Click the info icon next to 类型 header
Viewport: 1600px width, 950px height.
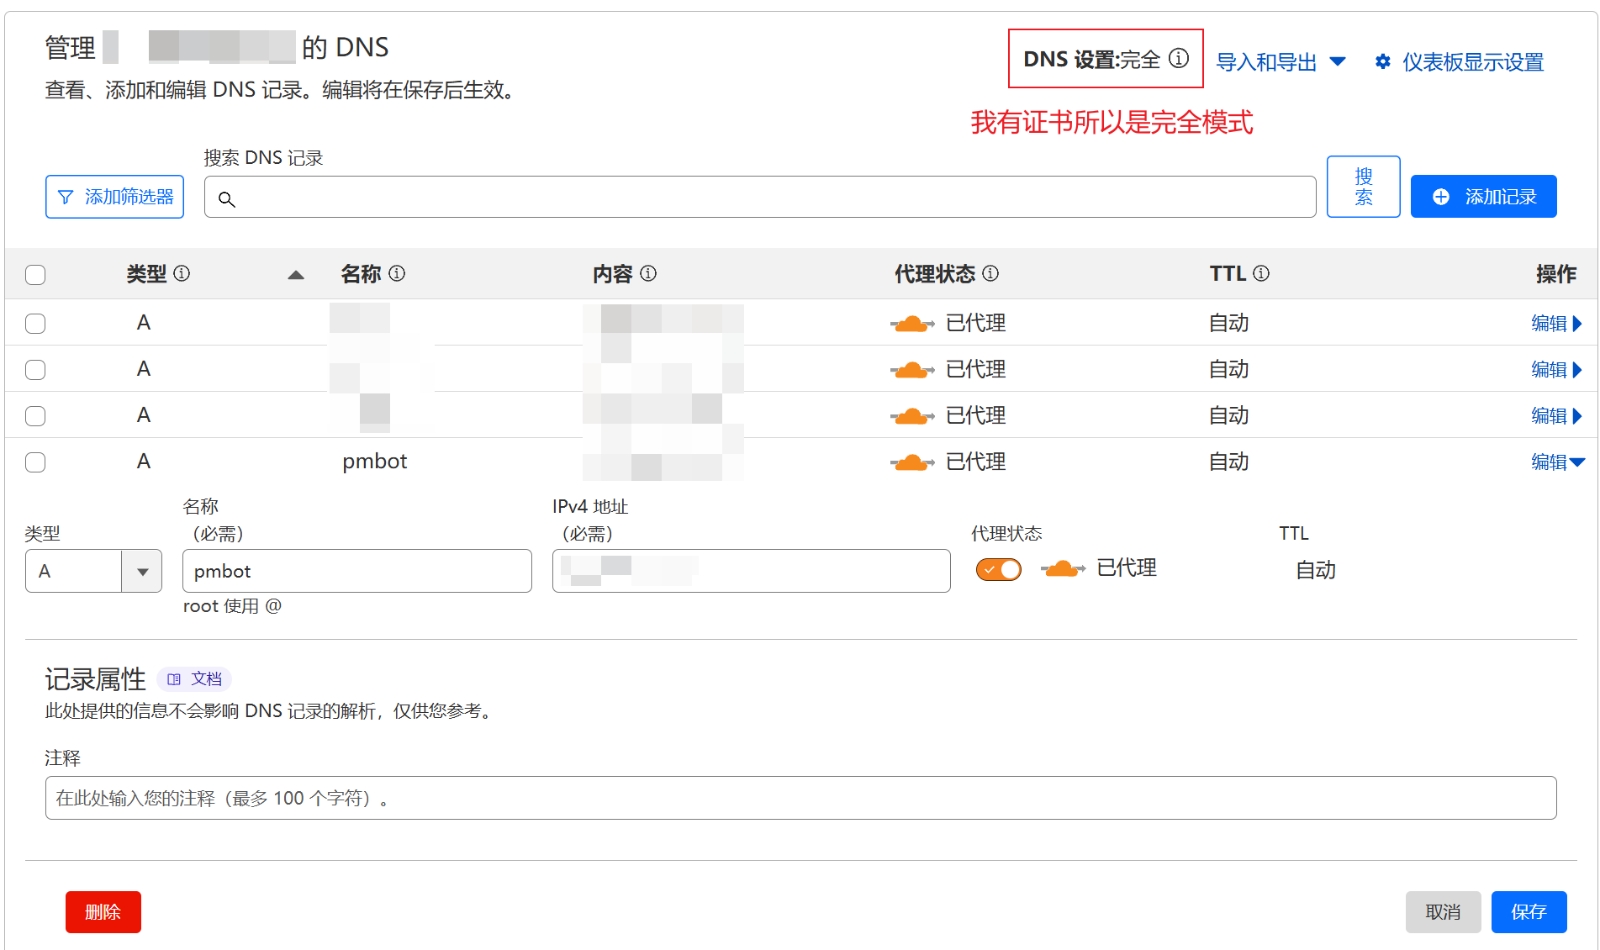(182, 273)
